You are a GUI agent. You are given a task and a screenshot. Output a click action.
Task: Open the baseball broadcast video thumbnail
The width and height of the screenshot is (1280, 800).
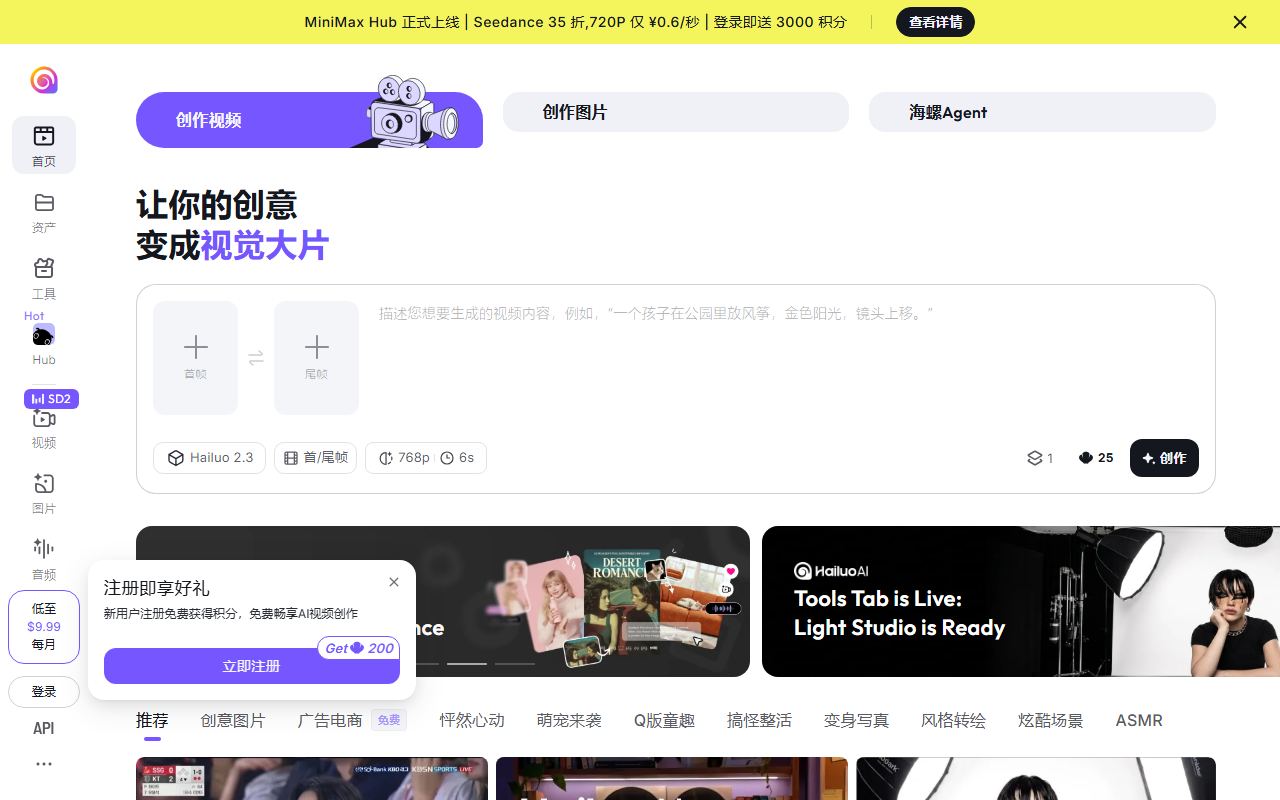tap(312, 778)
